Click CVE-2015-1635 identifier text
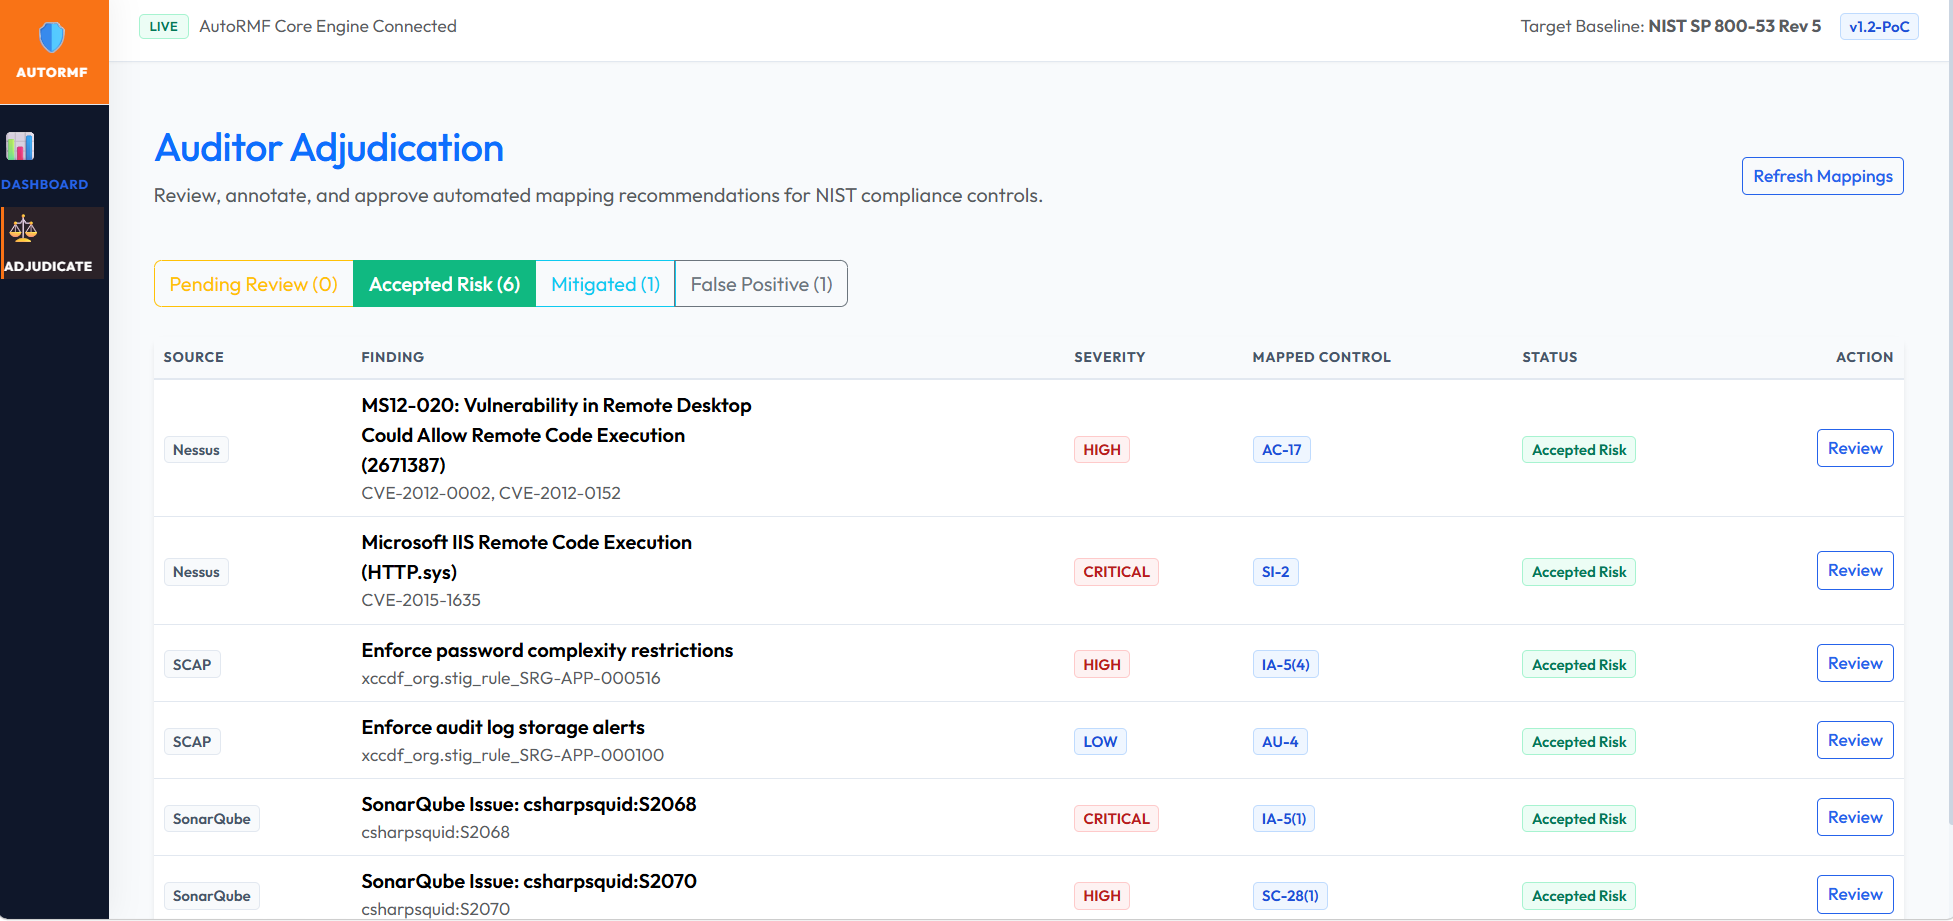The width and height of the screenshot is (1953, 921). (421, 600)
